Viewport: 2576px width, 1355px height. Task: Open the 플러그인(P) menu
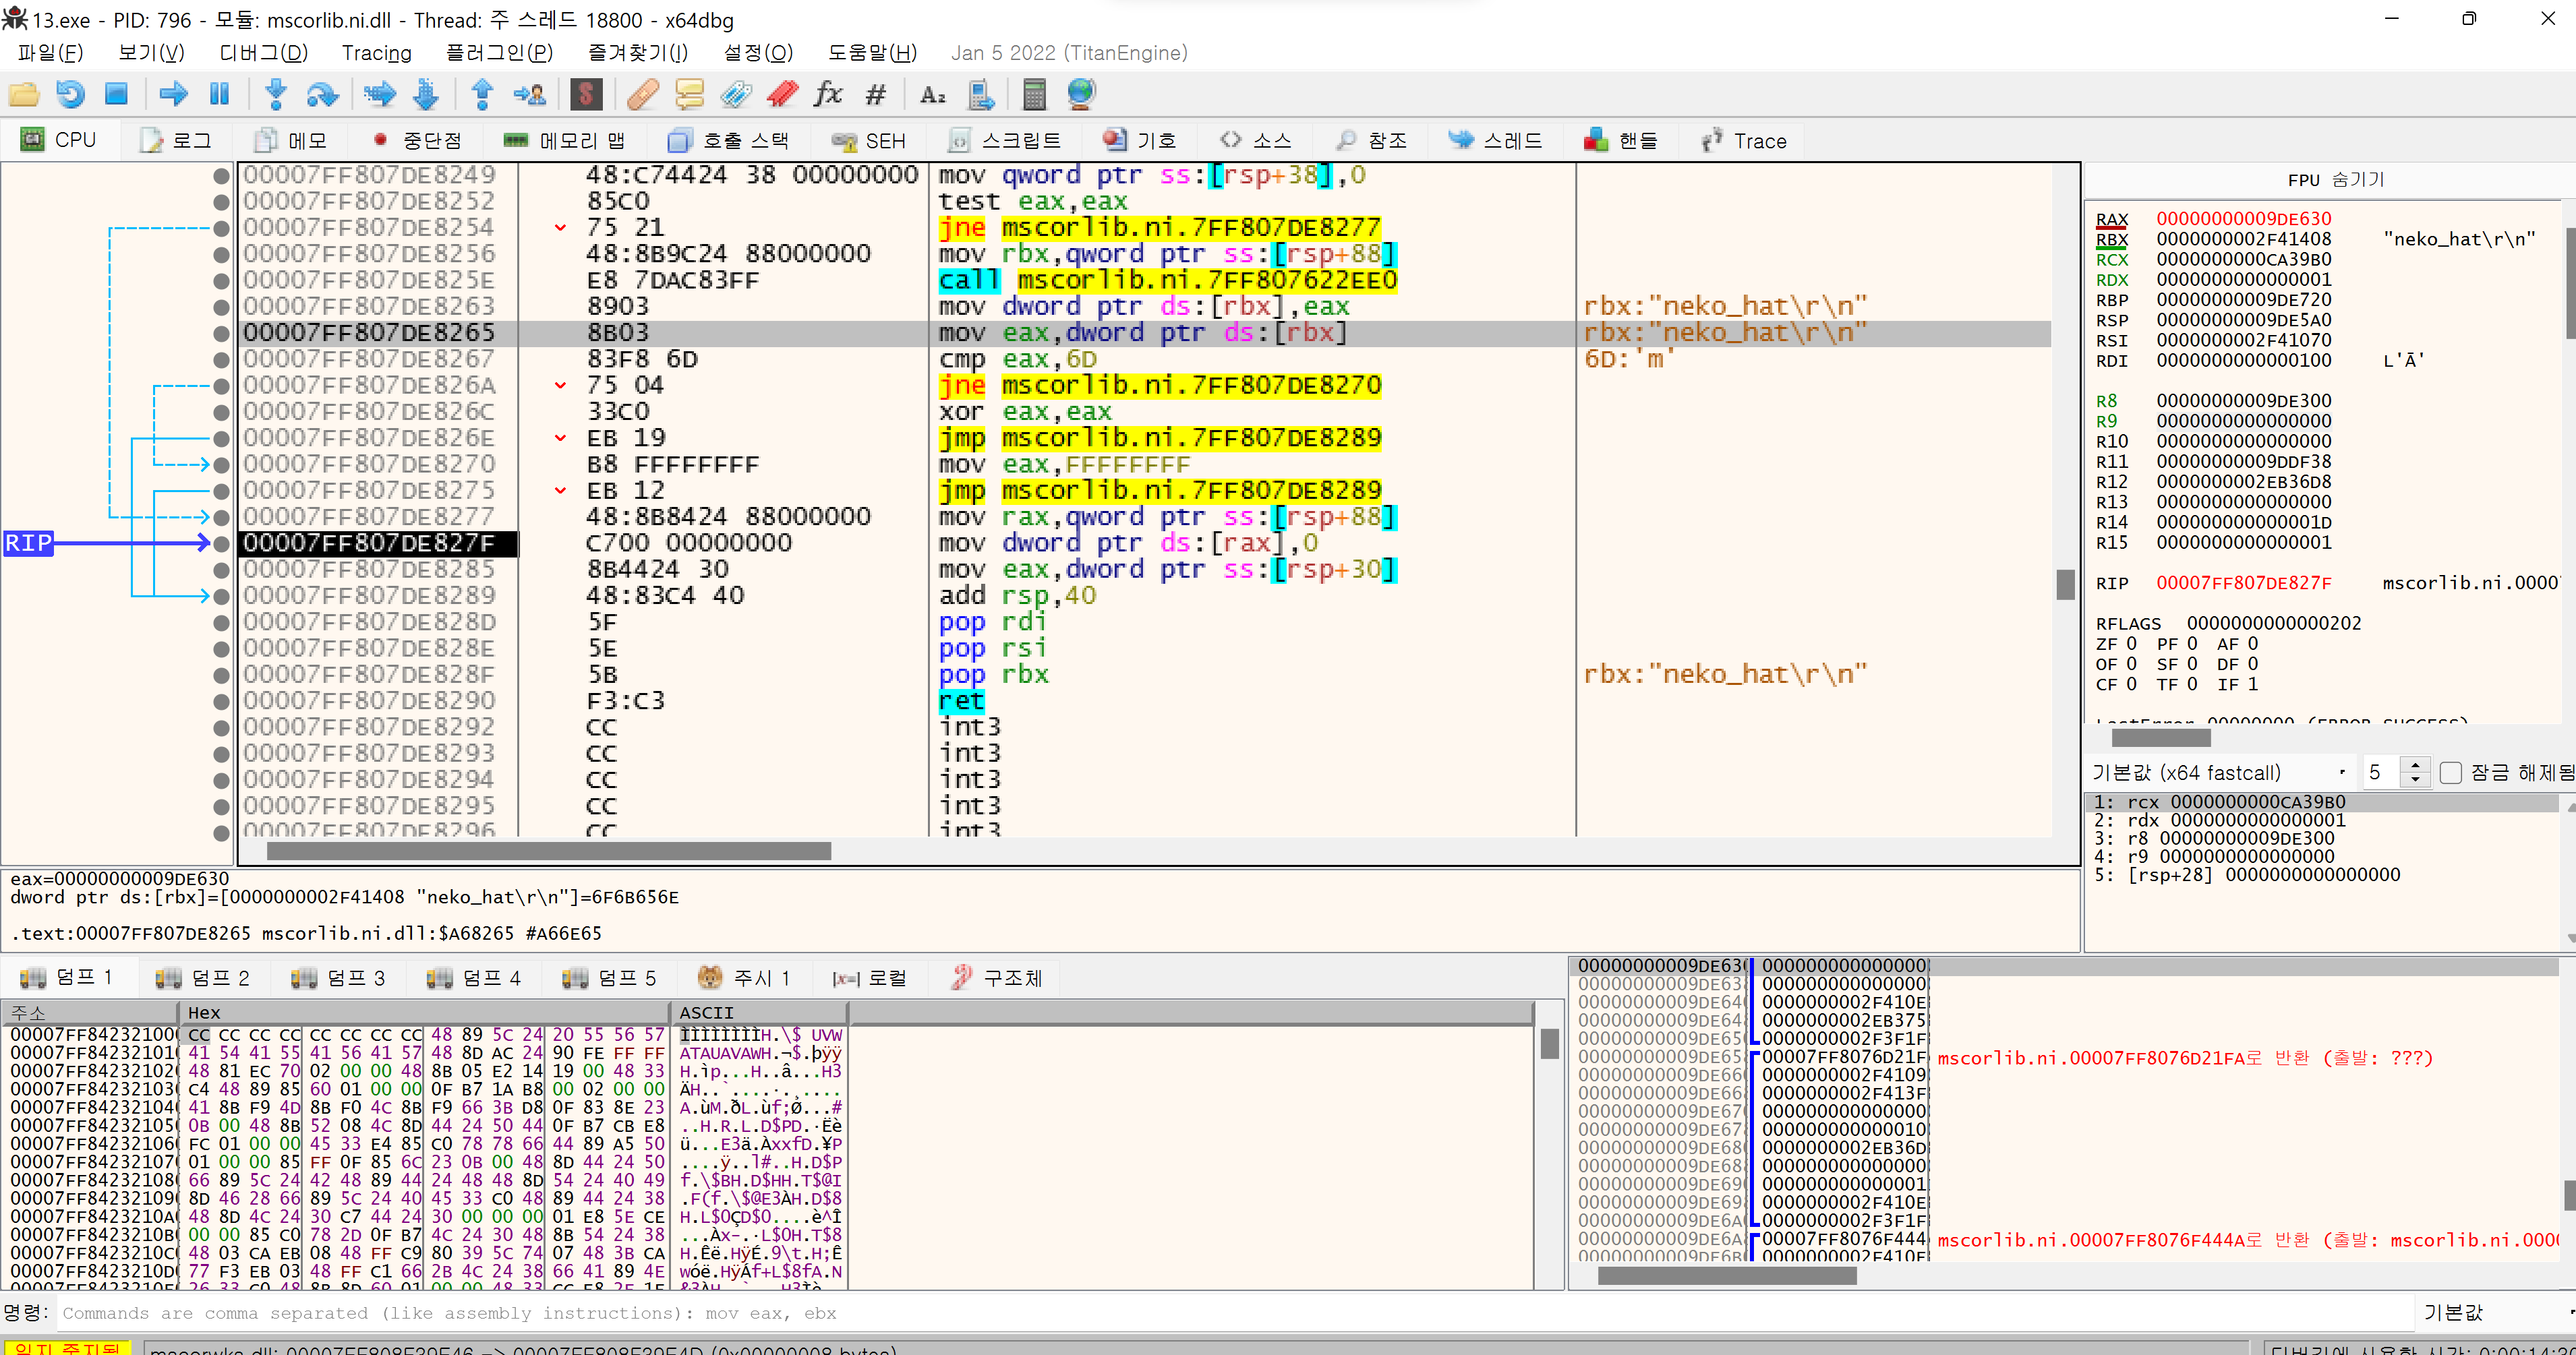coord(499,53)
